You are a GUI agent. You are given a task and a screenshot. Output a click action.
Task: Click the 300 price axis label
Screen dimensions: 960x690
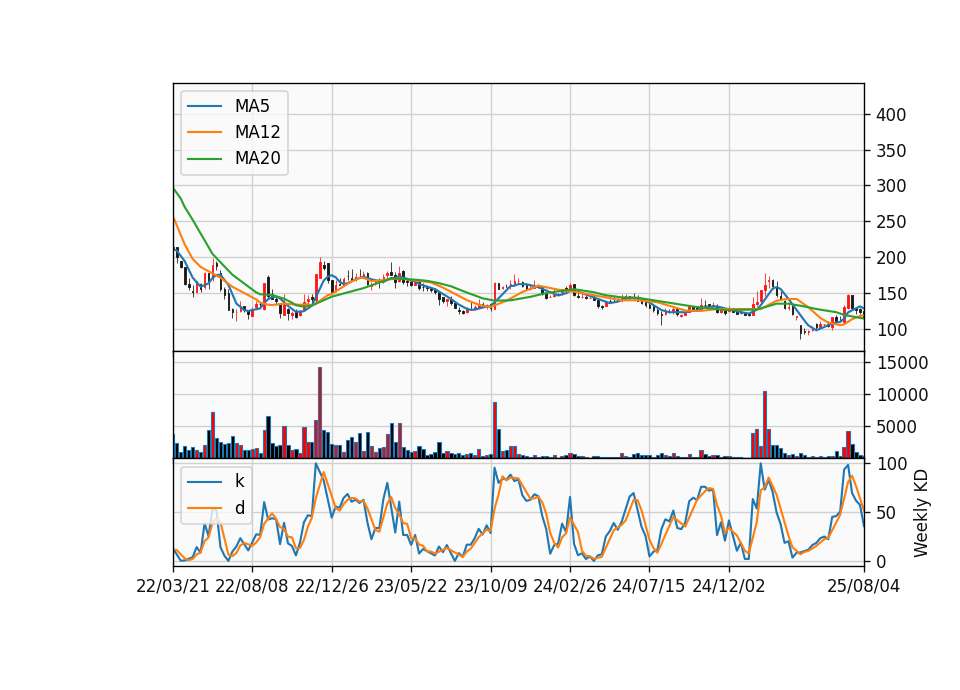click(891, 186)
